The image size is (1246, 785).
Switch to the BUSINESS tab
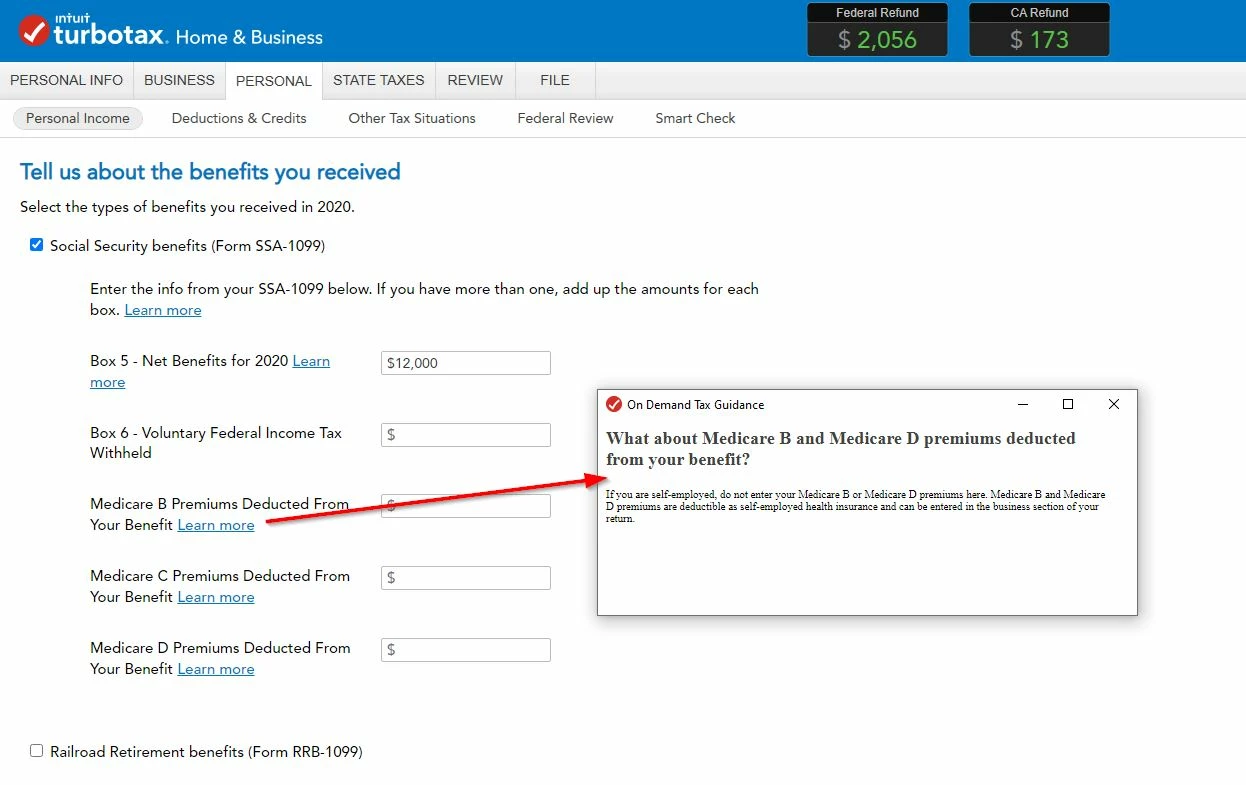click(179, 81)
